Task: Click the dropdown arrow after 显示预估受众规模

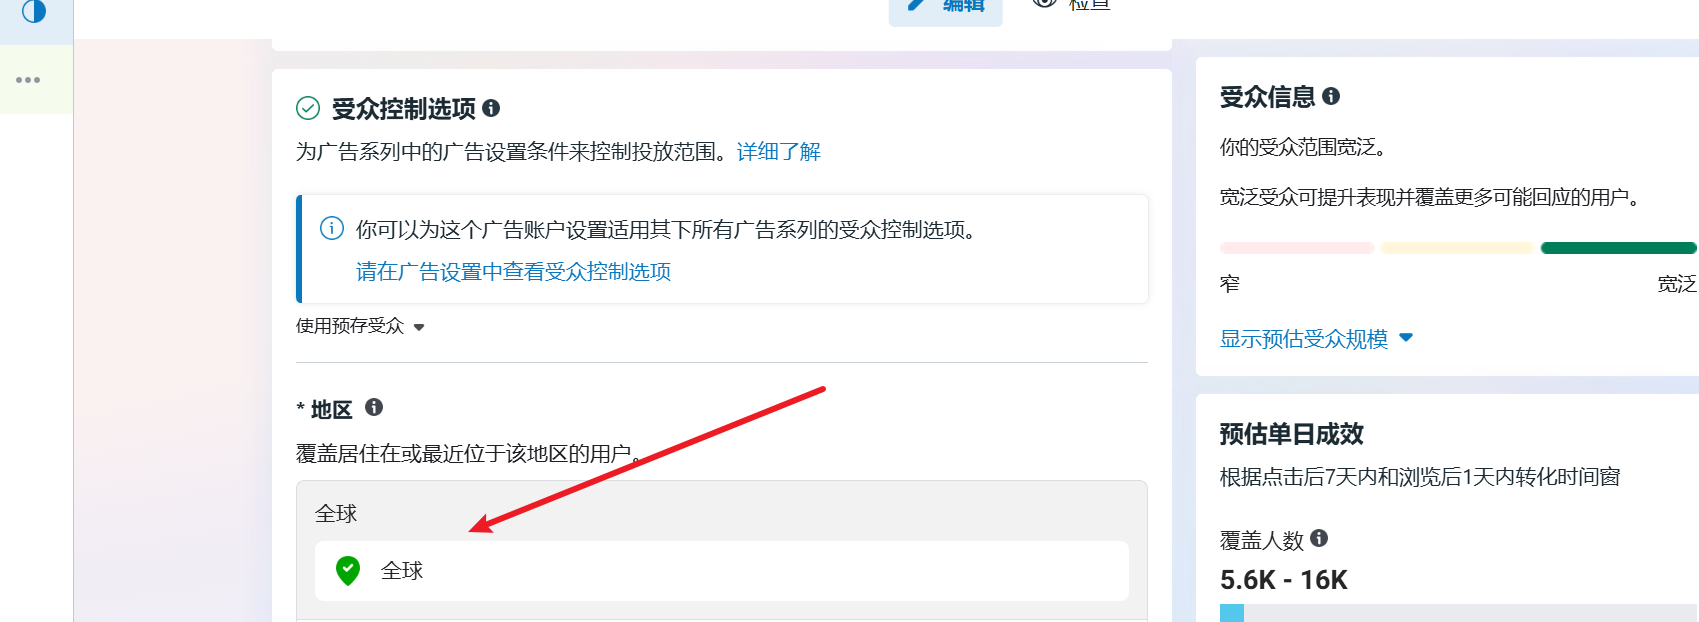Action: (1406, 338)
